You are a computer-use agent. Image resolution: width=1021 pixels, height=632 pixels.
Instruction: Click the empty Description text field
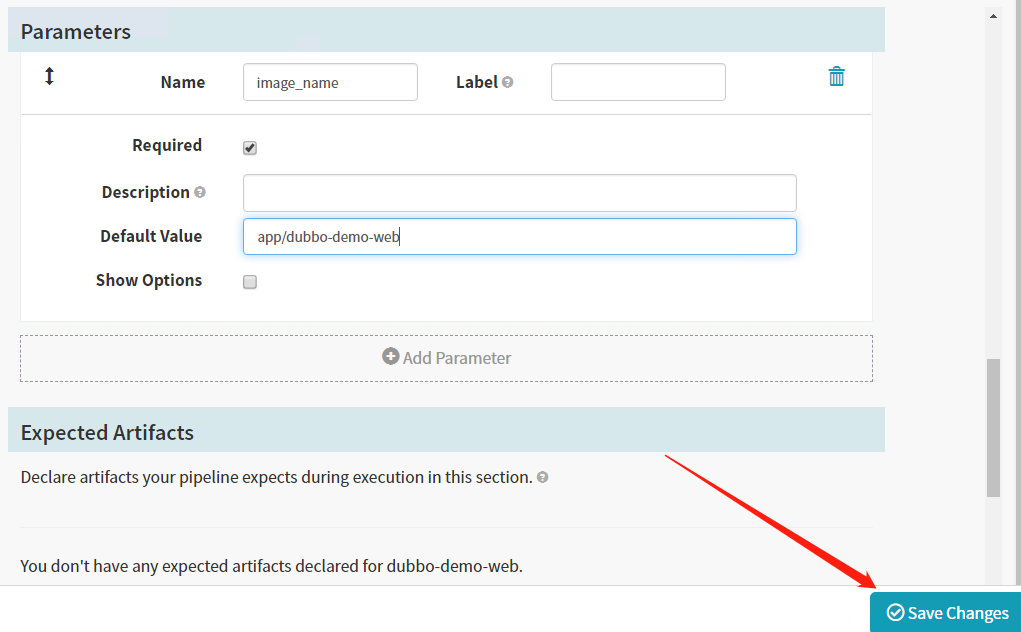tap(519, 193)
